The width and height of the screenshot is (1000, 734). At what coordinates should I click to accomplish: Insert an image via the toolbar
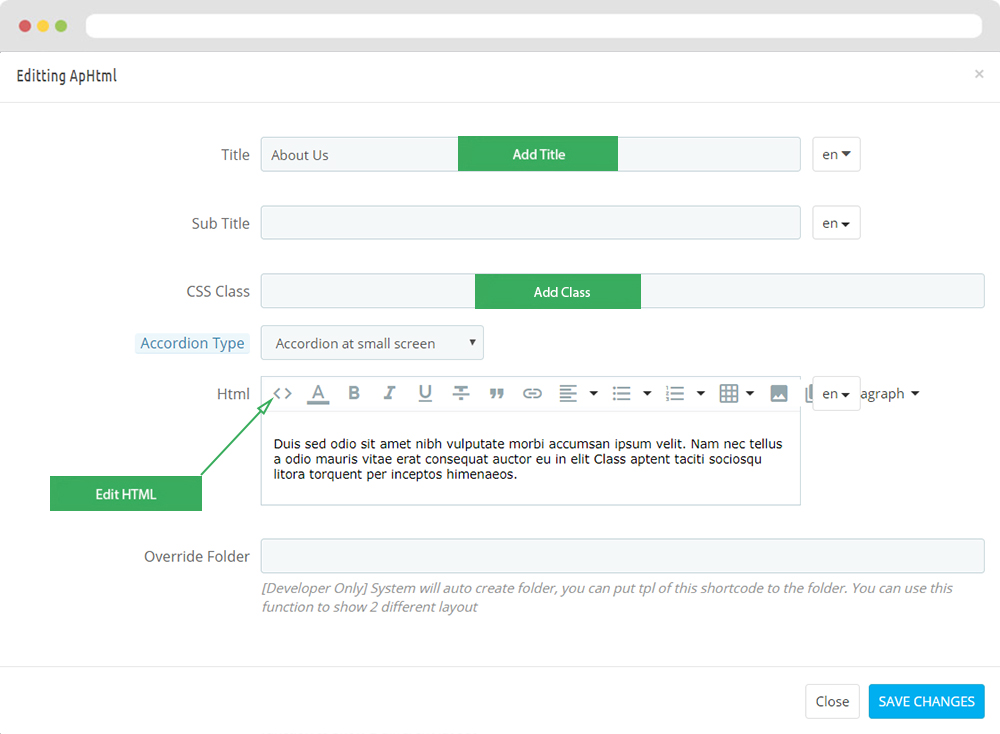click(779, 394)
